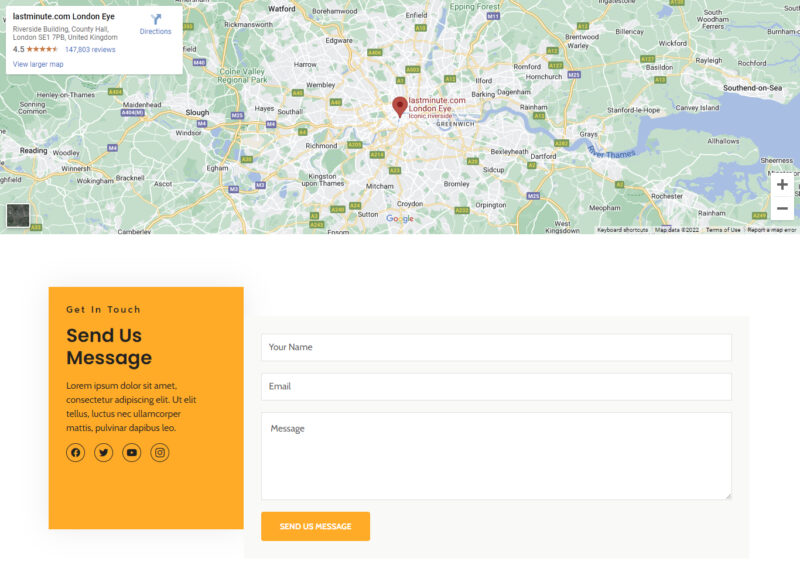Click the Message box resize handle
This screenshot has height=582, width=800.
(727, 495)
